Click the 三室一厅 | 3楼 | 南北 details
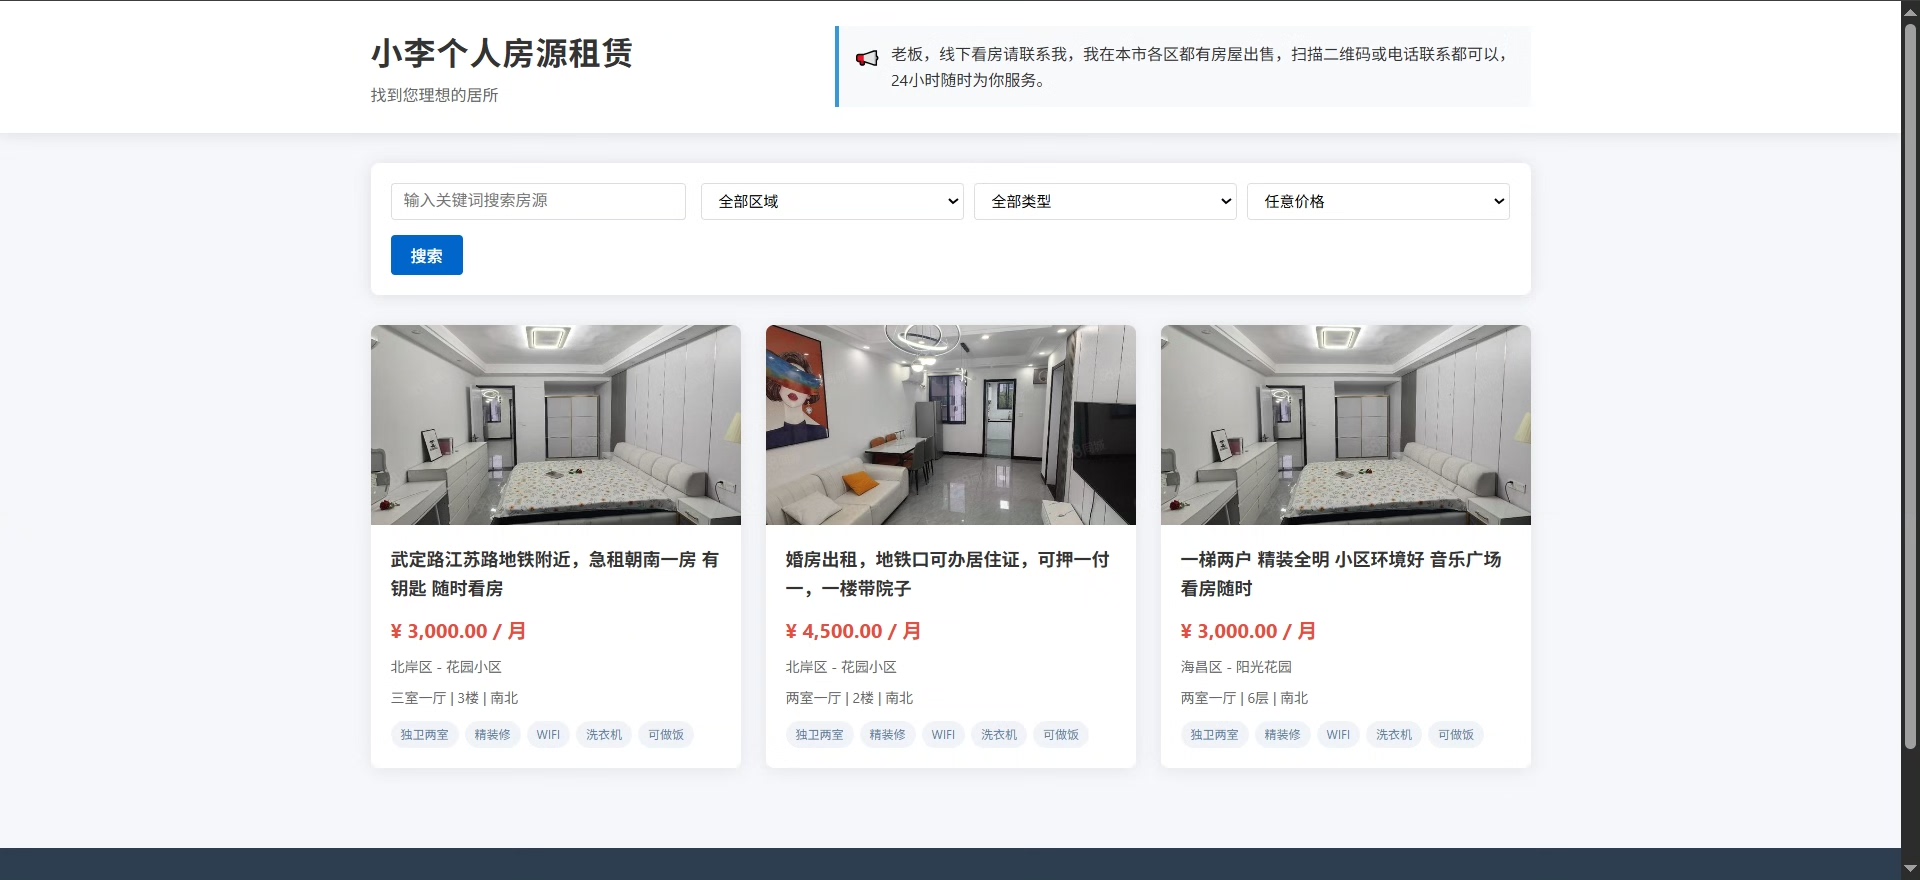Viewport: 1920px width, 880px height. coord(454,698)
